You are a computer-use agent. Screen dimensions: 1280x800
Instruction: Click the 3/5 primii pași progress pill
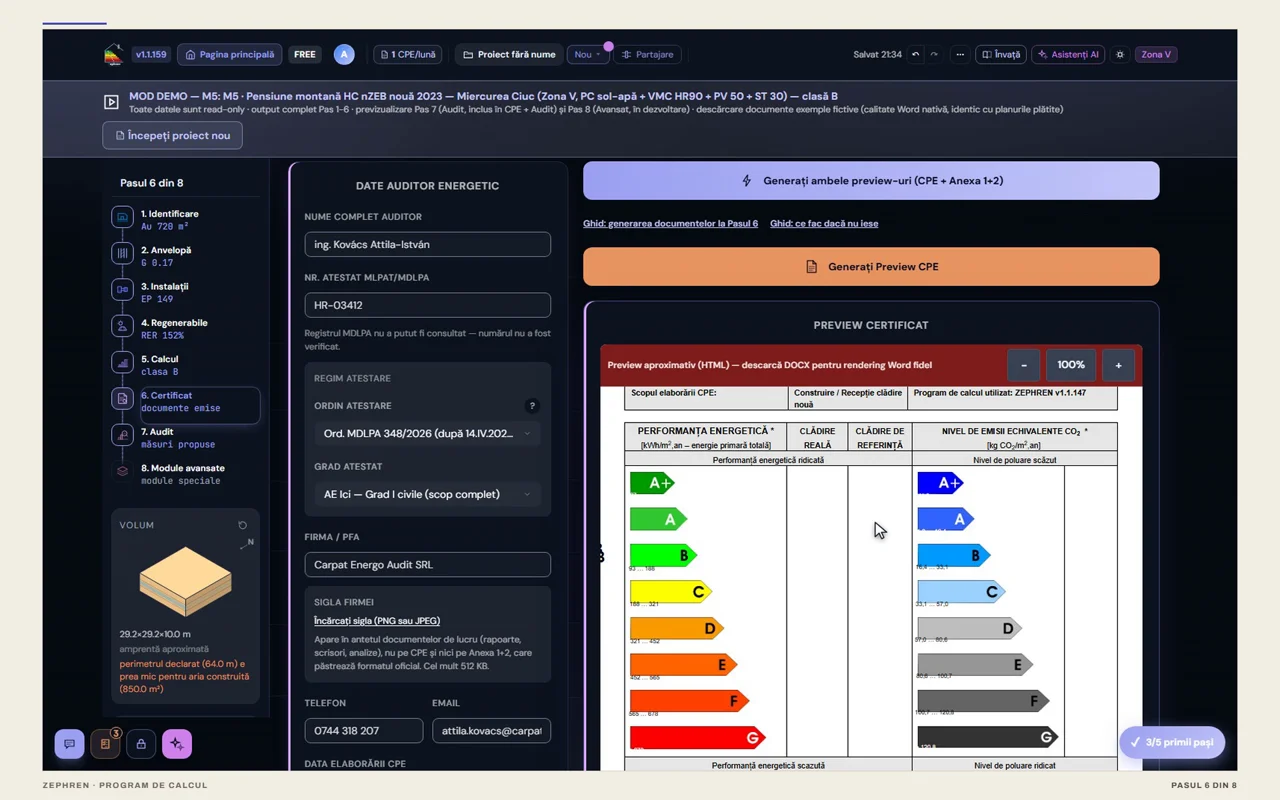click(1172, 742)
